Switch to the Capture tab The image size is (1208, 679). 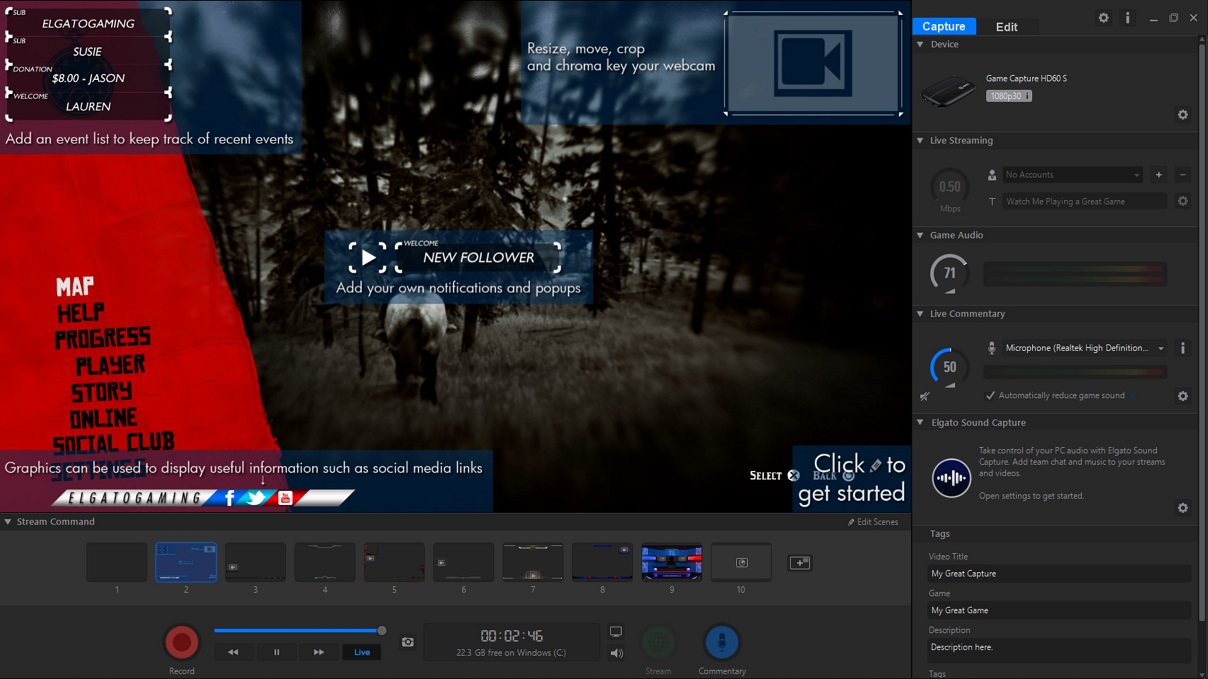[944, 26]
